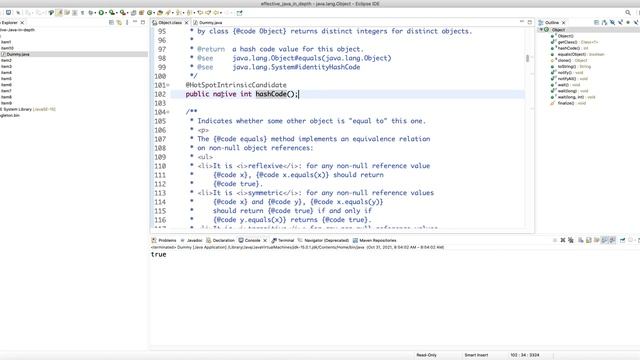640x360 pixels.
Task: Open the Javadoc tab
Action: point(191,240)
